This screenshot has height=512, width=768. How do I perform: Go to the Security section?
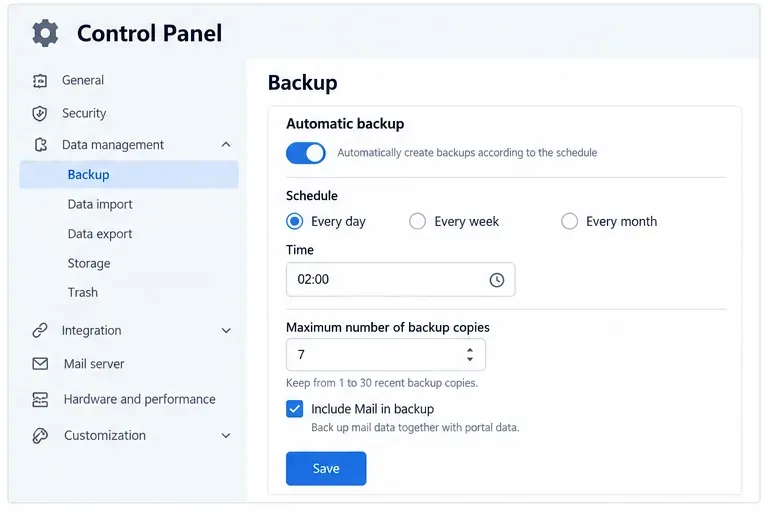click(x=84, y=113)
